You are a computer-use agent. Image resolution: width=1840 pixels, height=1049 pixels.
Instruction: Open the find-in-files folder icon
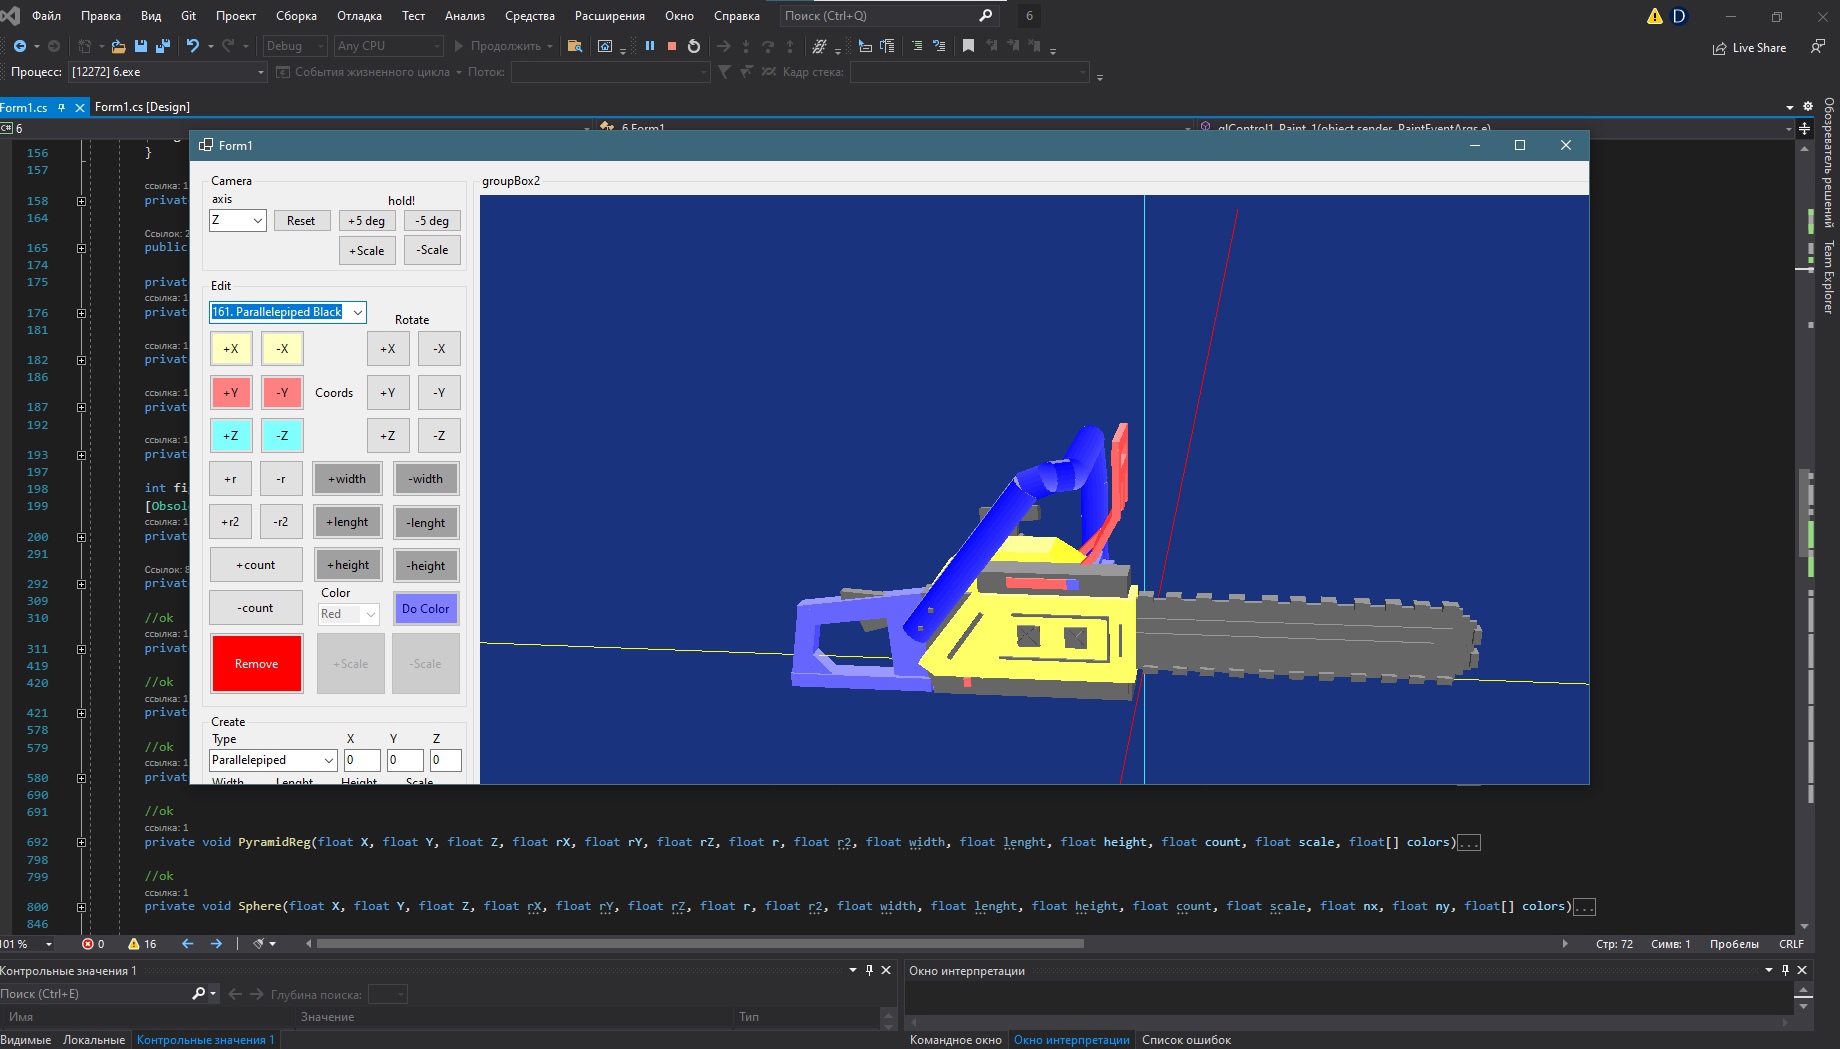(574, 46)
